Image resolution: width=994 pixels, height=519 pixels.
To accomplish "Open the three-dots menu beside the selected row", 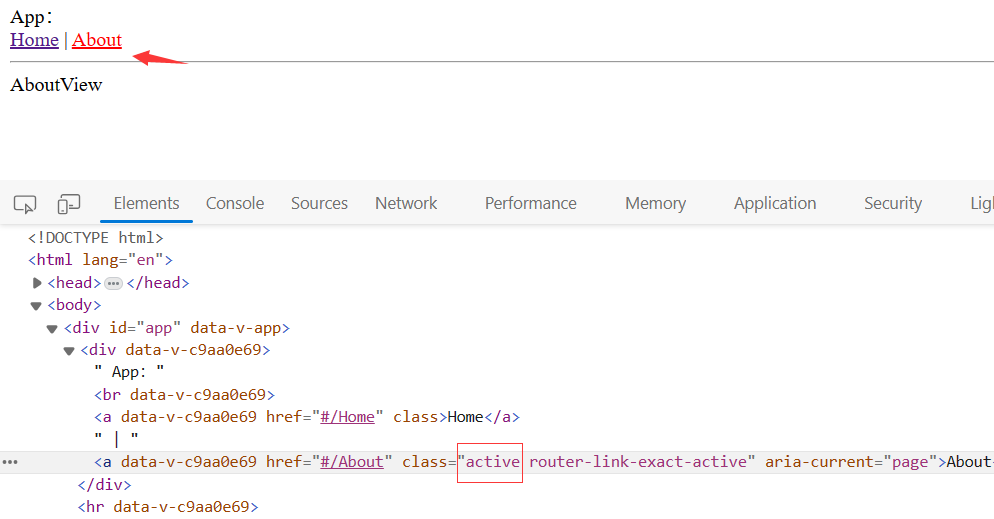I will click(10, 462).
